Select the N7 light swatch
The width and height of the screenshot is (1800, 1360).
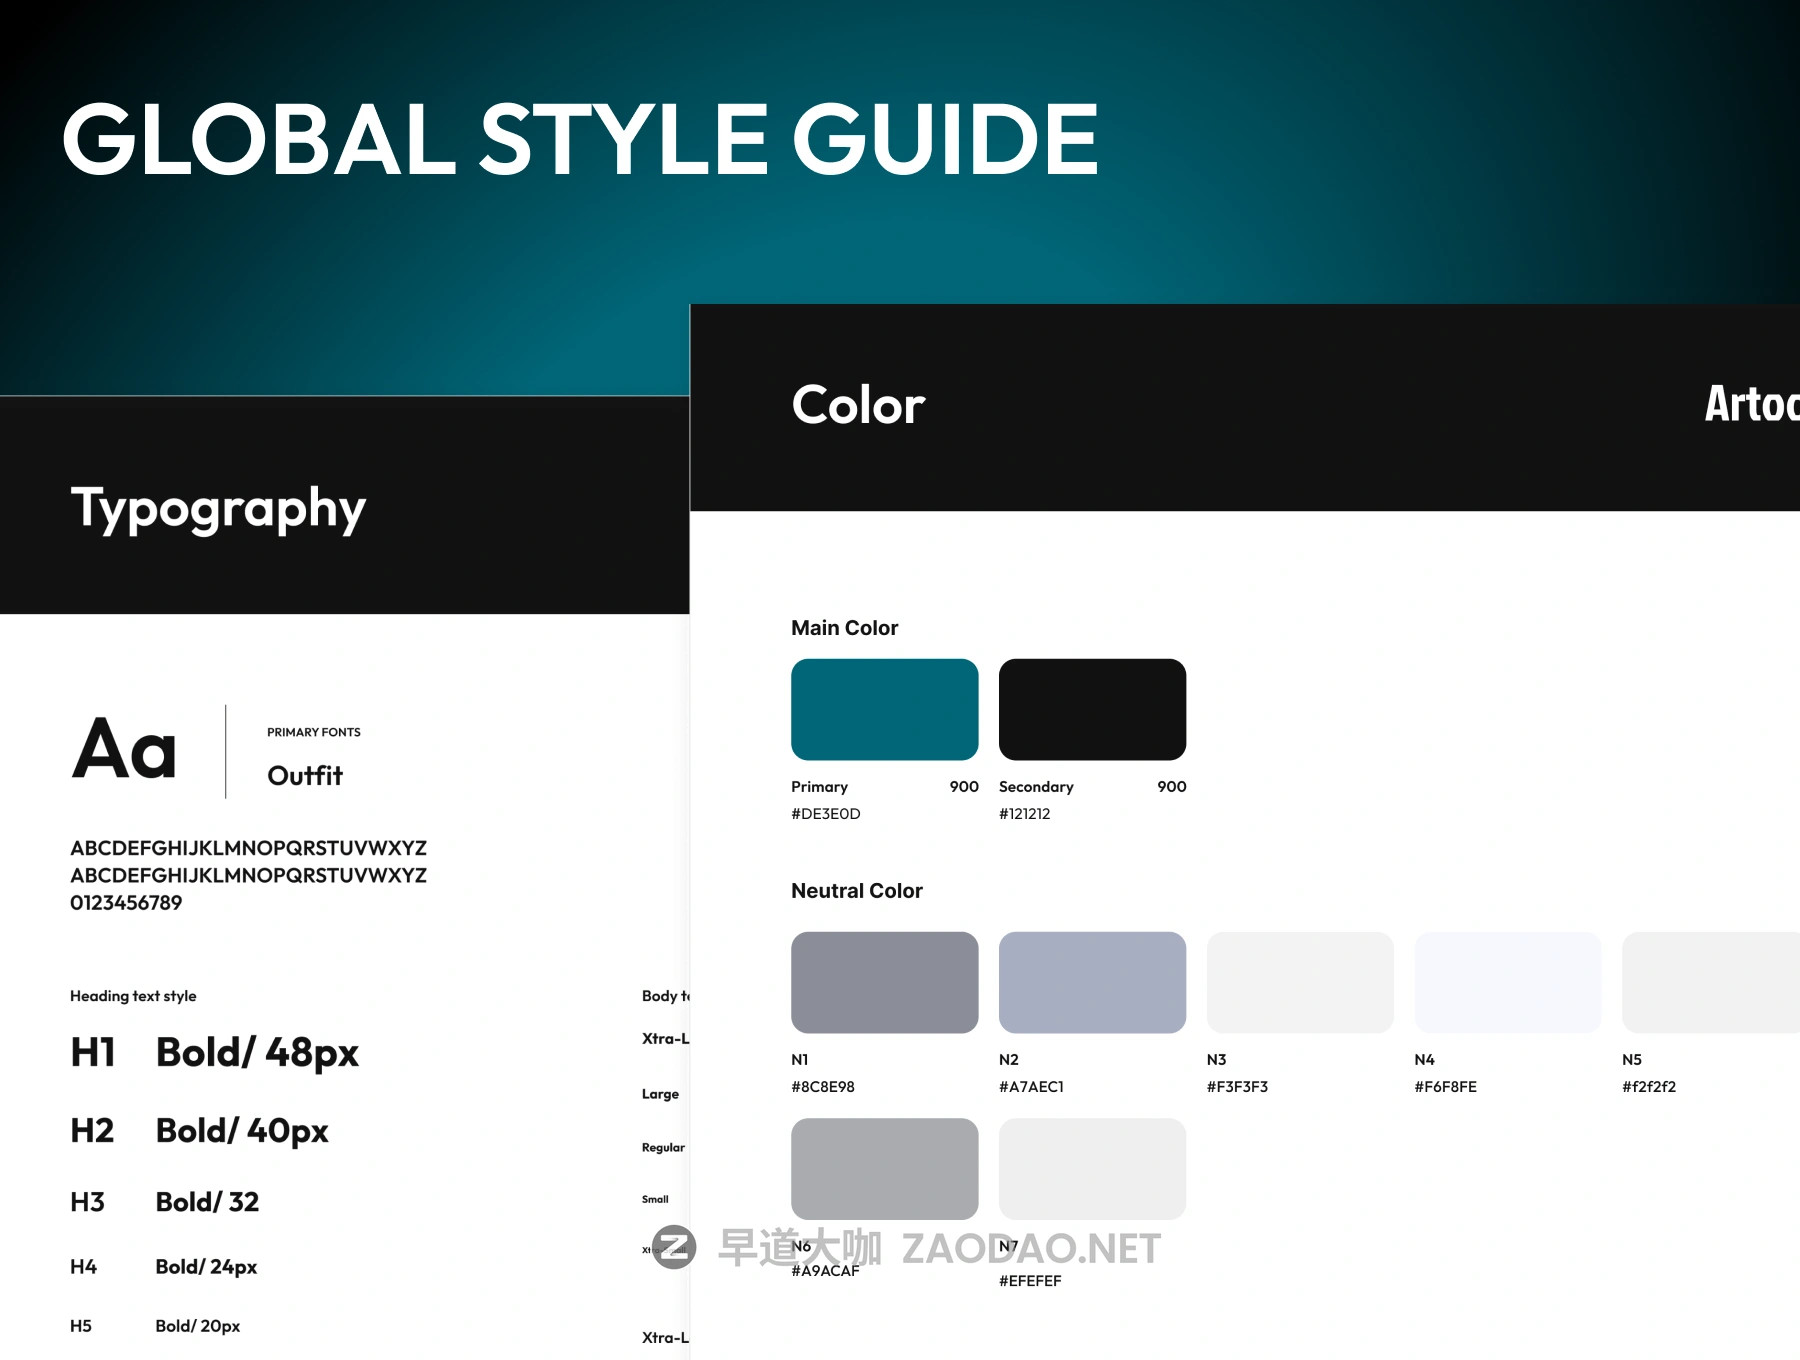pos(1092,1168)
